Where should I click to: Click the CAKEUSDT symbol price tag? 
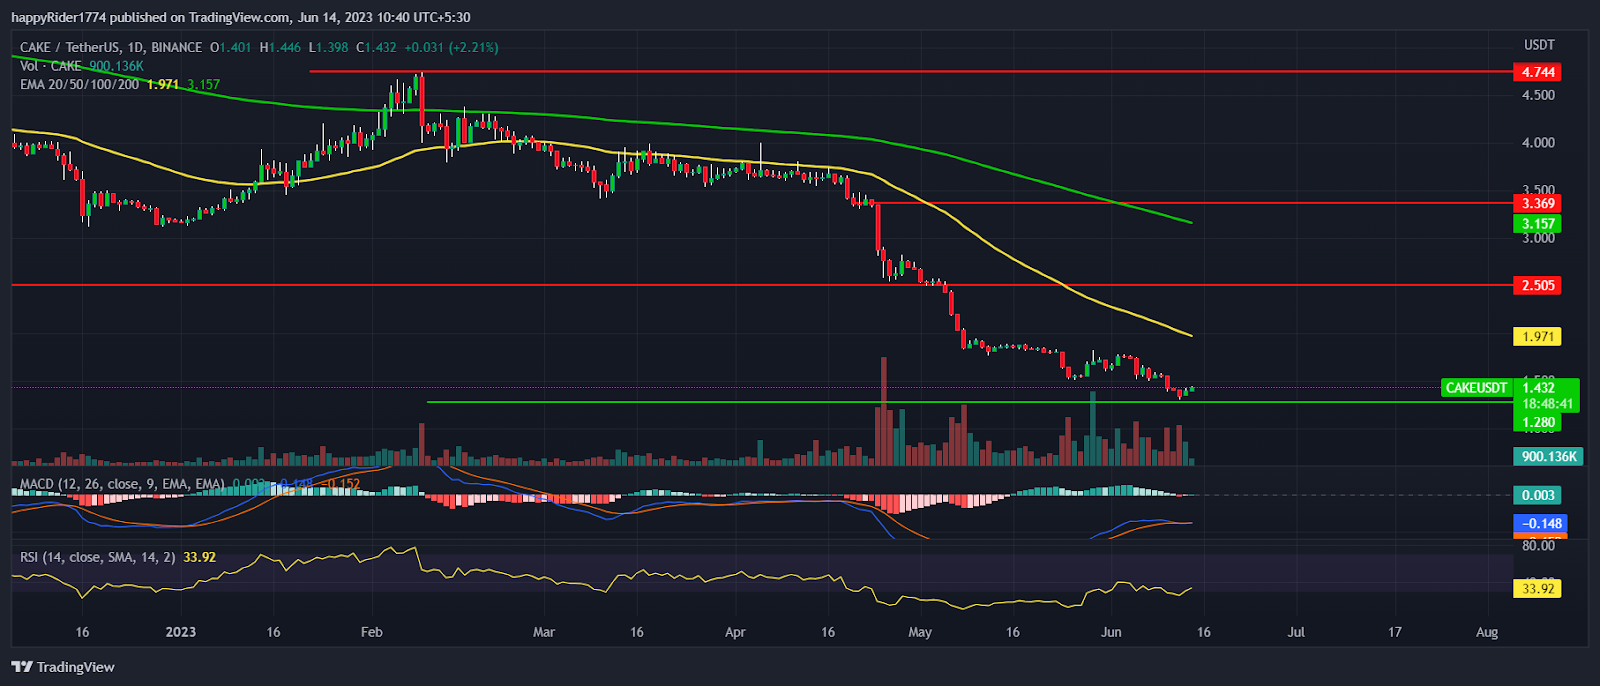[x=1477, y=388]
